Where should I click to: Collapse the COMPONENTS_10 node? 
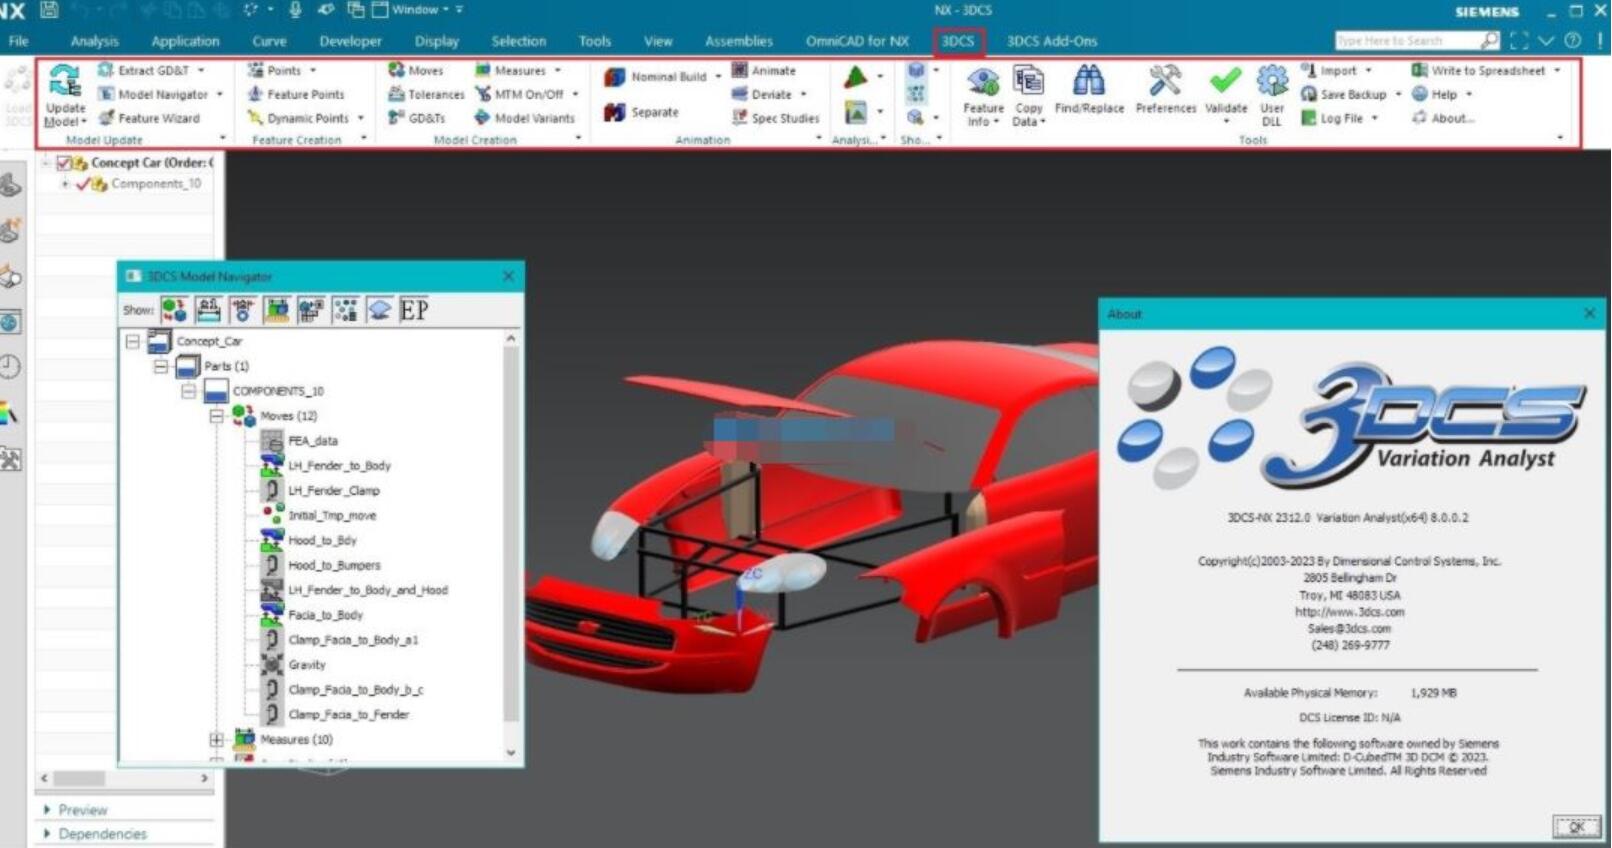pos(189,391)
